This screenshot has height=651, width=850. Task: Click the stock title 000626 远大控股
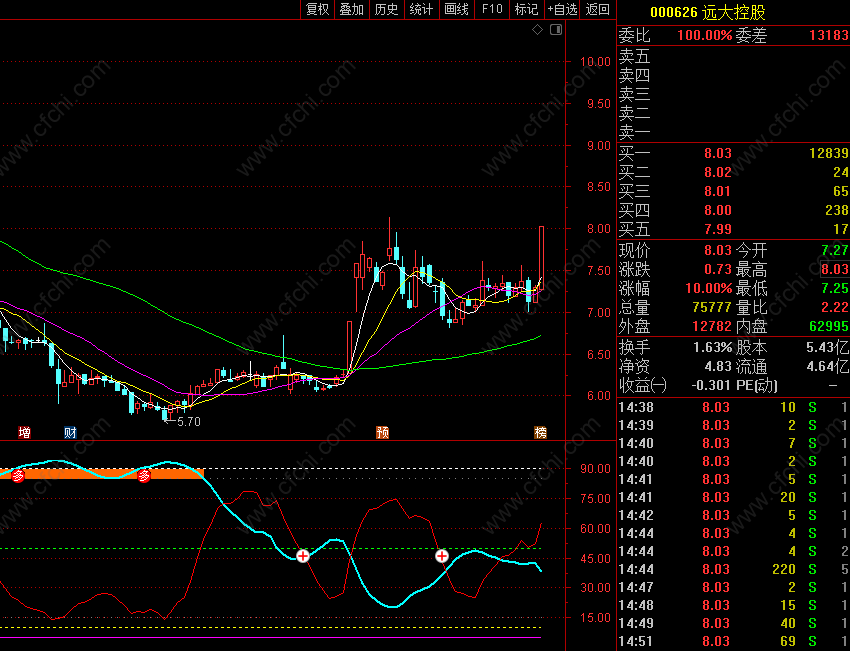point(707,12)
